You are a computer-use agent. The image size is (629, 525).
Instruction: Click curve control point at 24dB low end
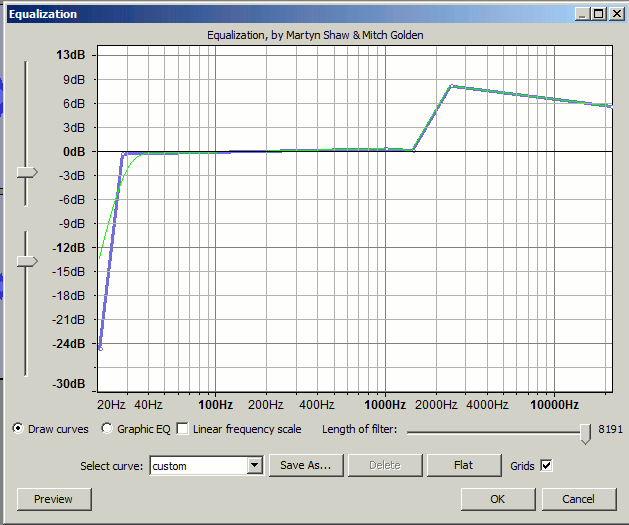(x=101, y=349)
